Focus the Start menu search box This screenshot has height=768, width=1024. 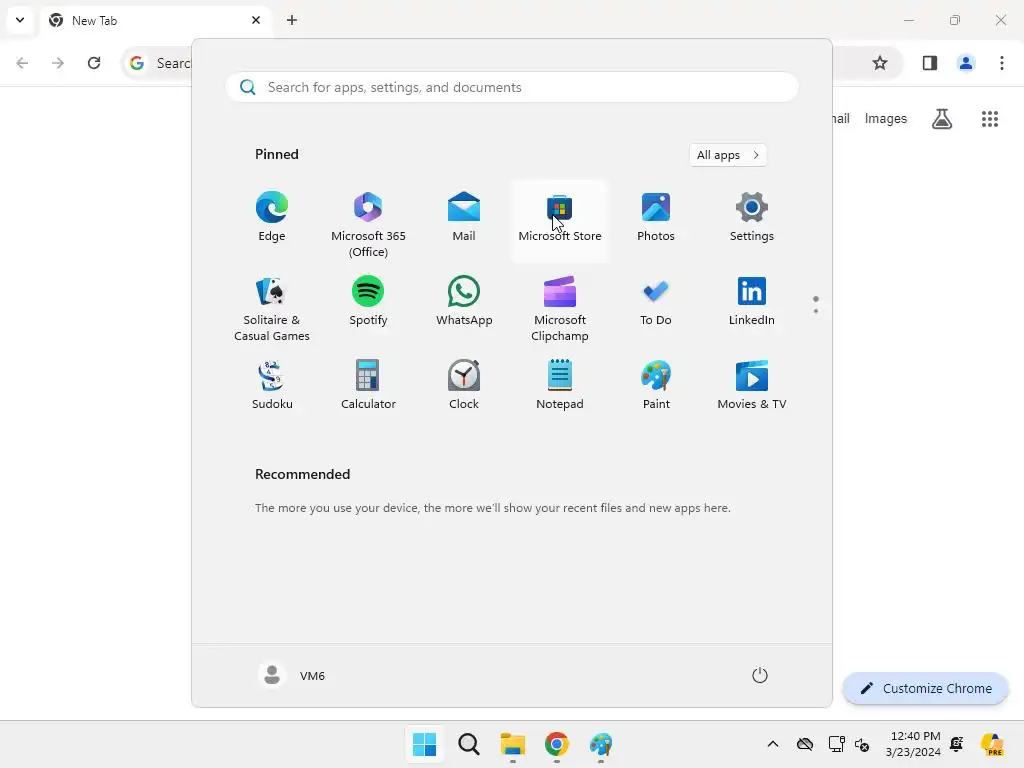coord(512,88)
